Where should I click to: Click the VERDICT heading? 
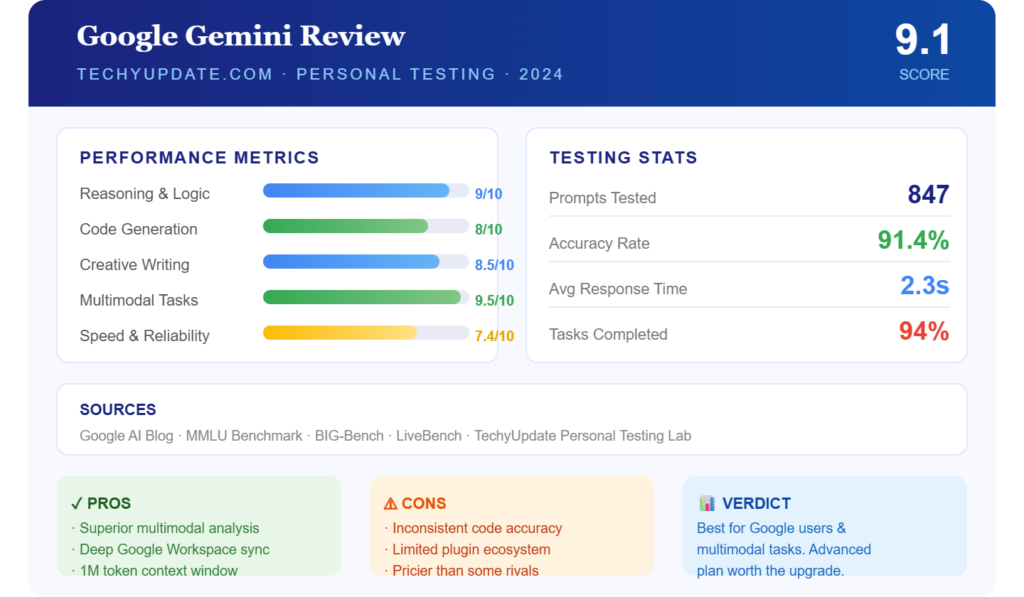[756, 504]
